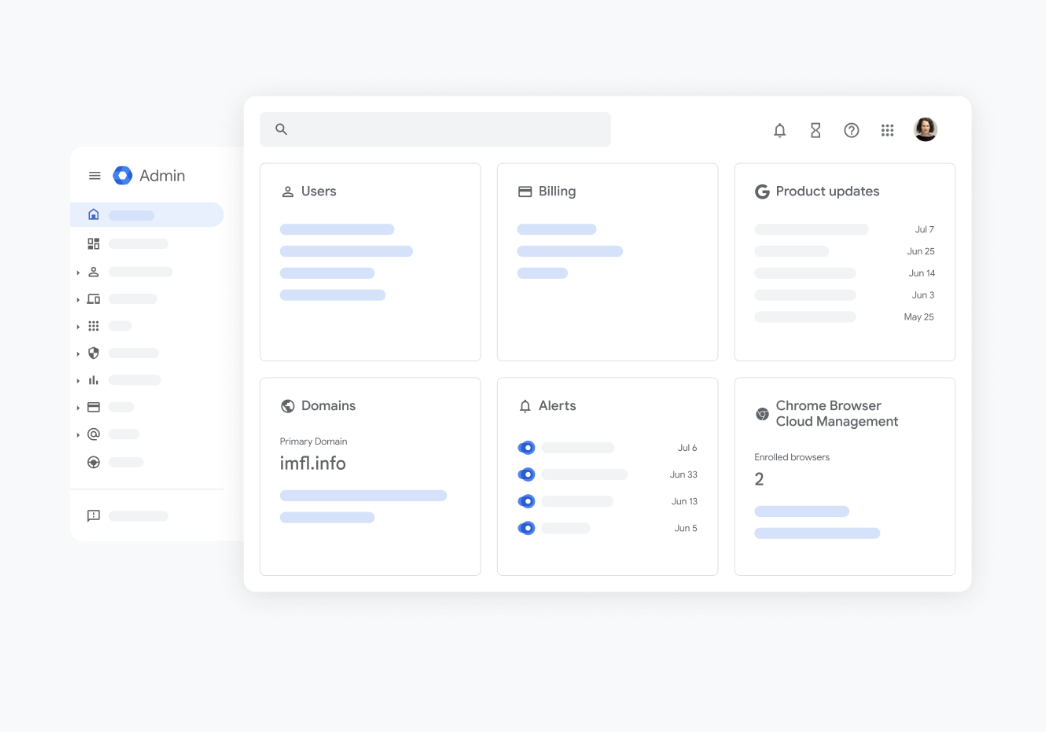Screen dimensions: 1046x732
Task: Click the Home icon in sidebar
Action: [x=94, y=215]
